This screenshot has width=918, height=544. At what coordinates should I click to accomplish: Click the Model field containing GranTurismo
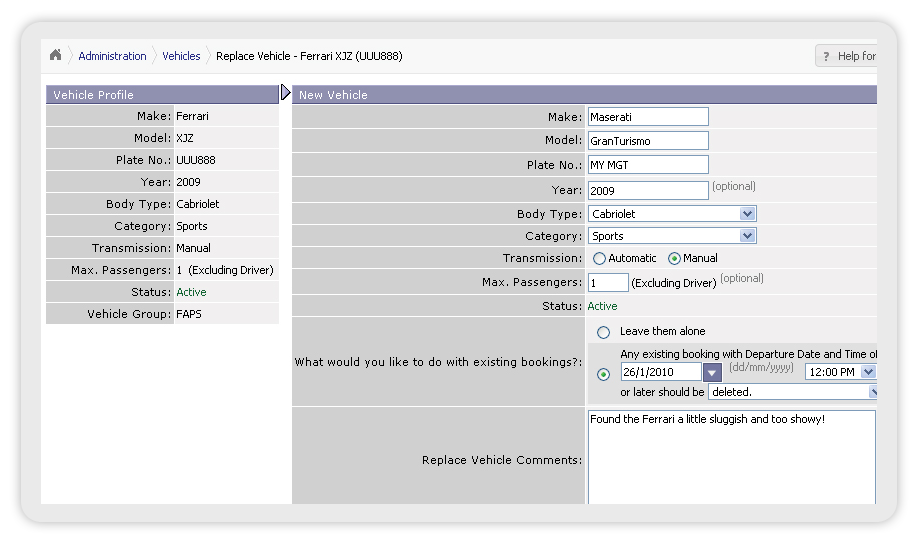(x=648, y=141)
